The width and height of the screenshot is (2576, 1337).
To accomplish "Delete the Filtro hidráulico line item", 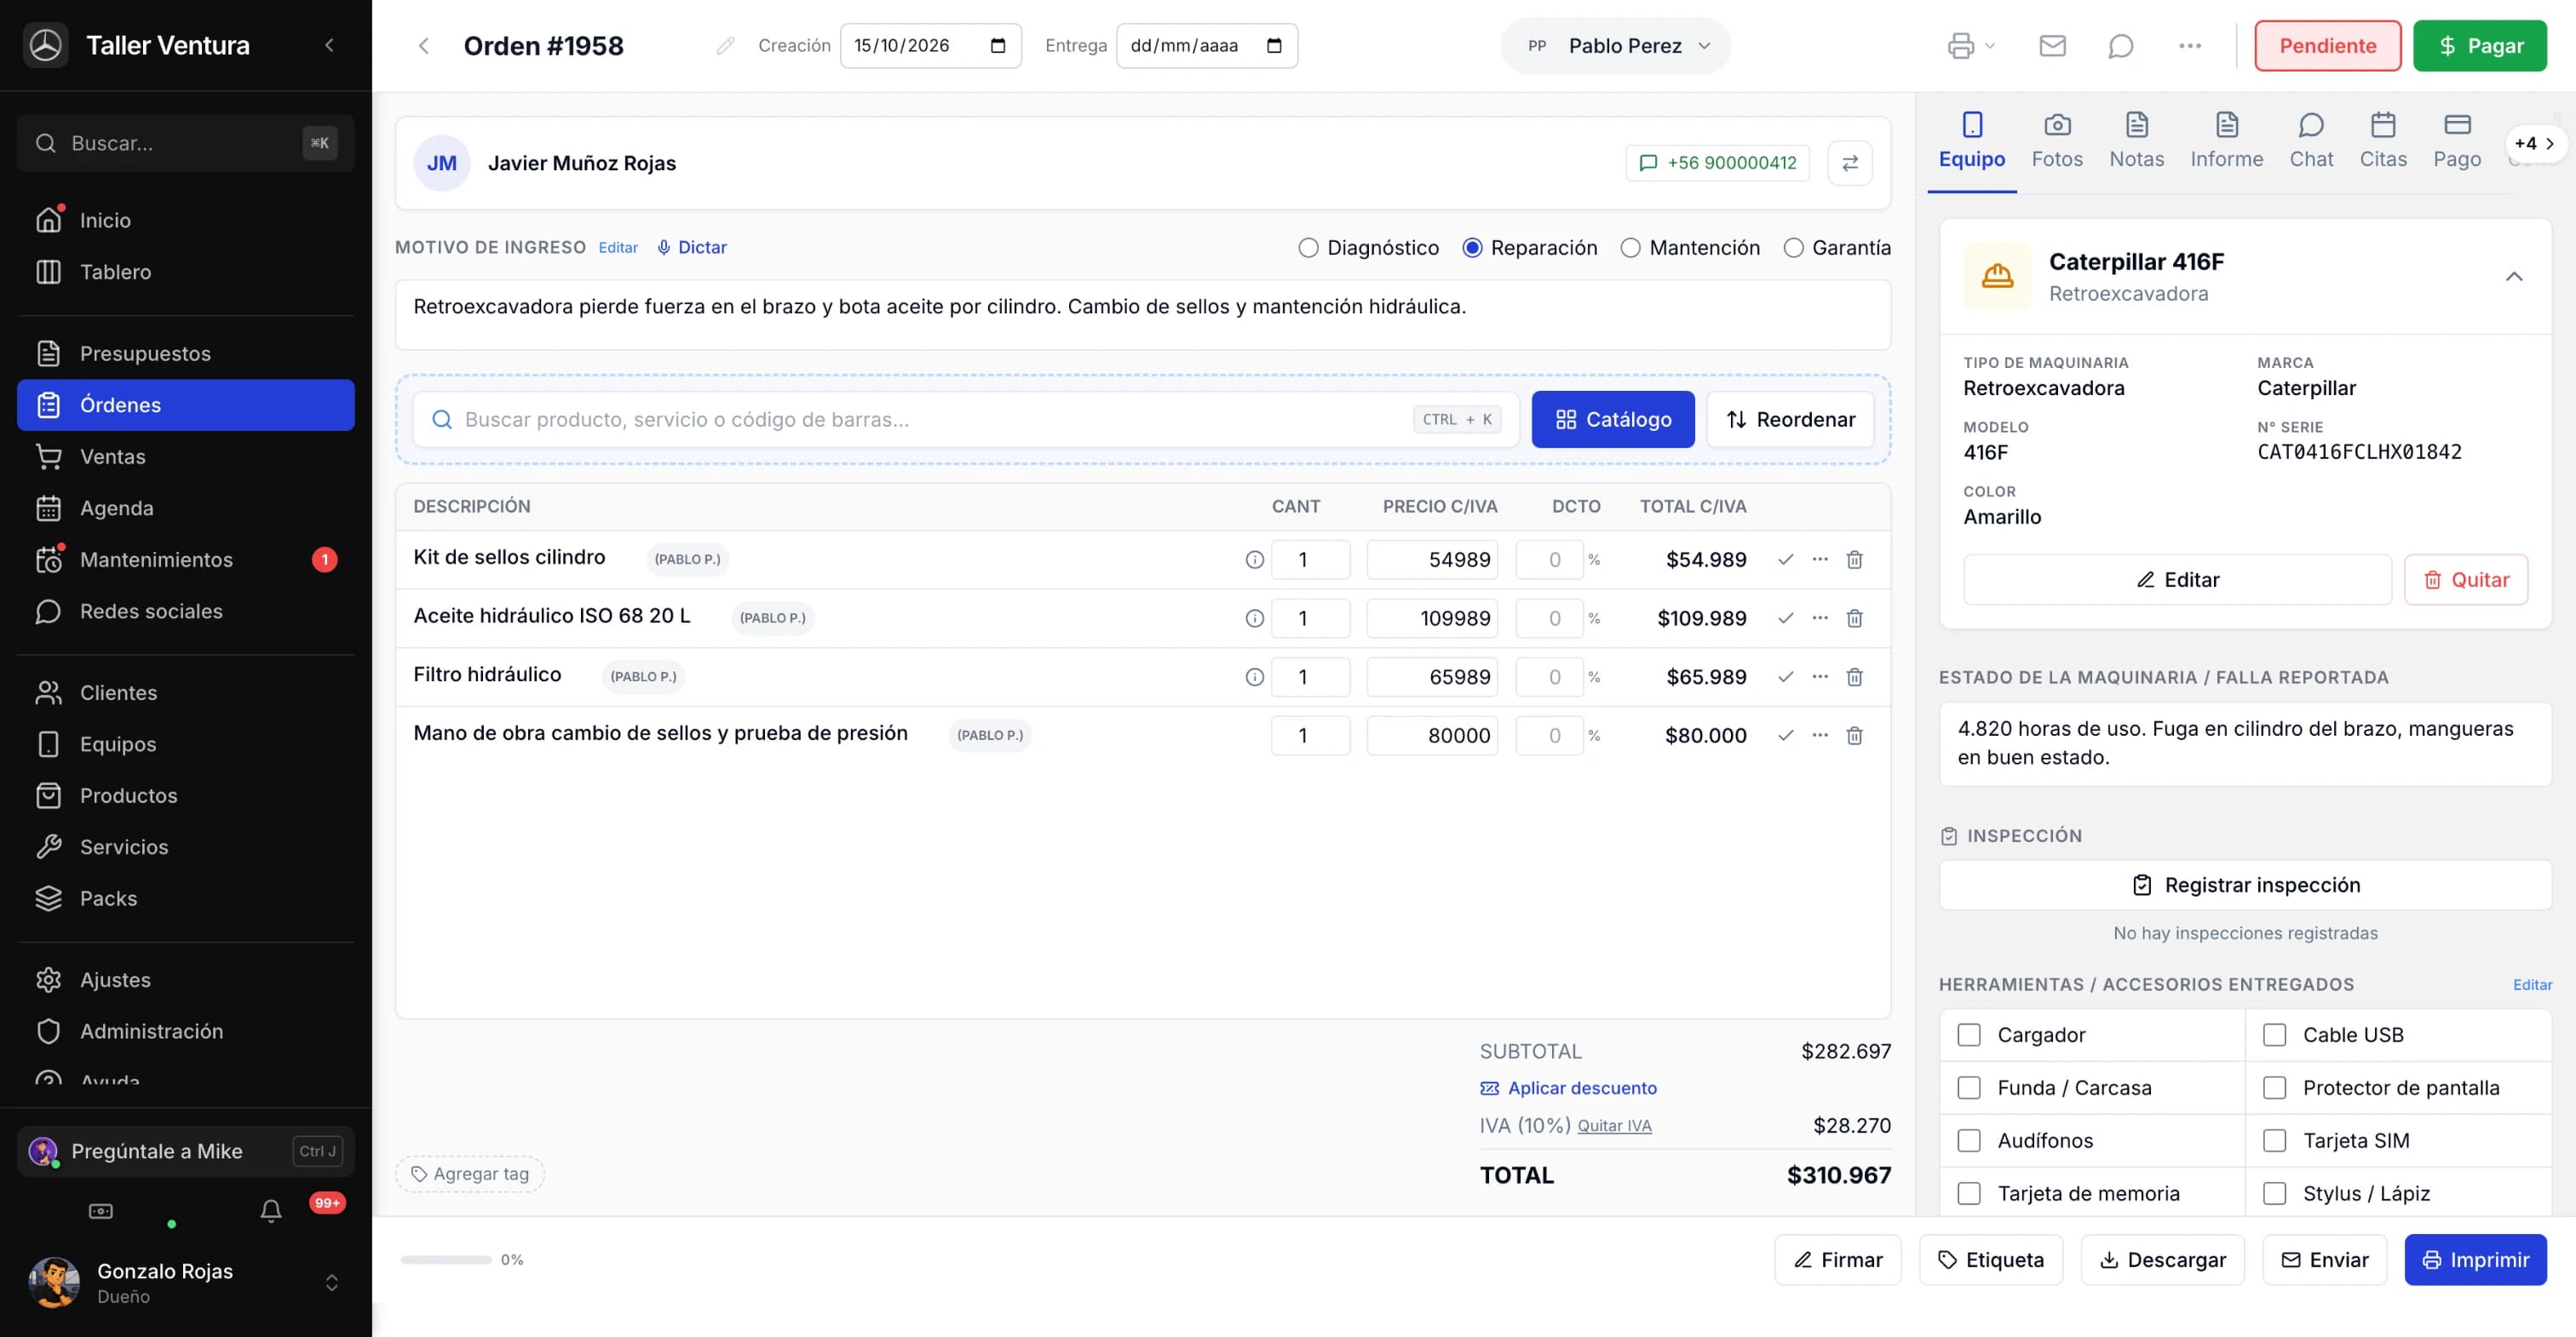I will tap(1854, 677).
